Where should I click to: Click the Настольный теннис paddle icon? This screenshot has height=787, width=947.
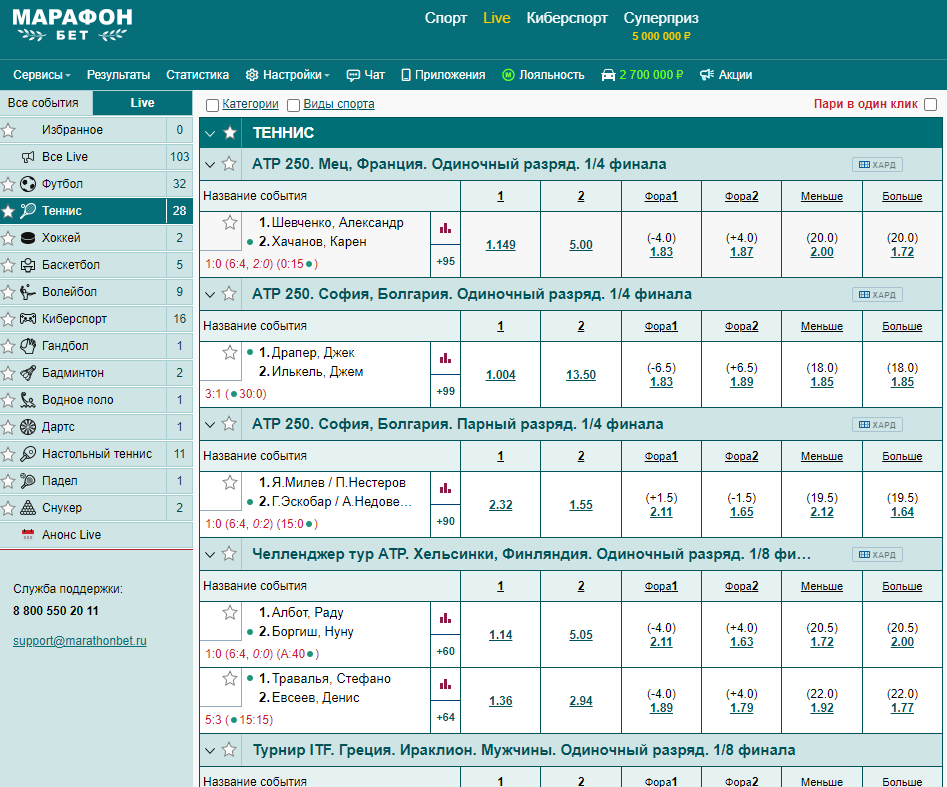tap(28, 454)
